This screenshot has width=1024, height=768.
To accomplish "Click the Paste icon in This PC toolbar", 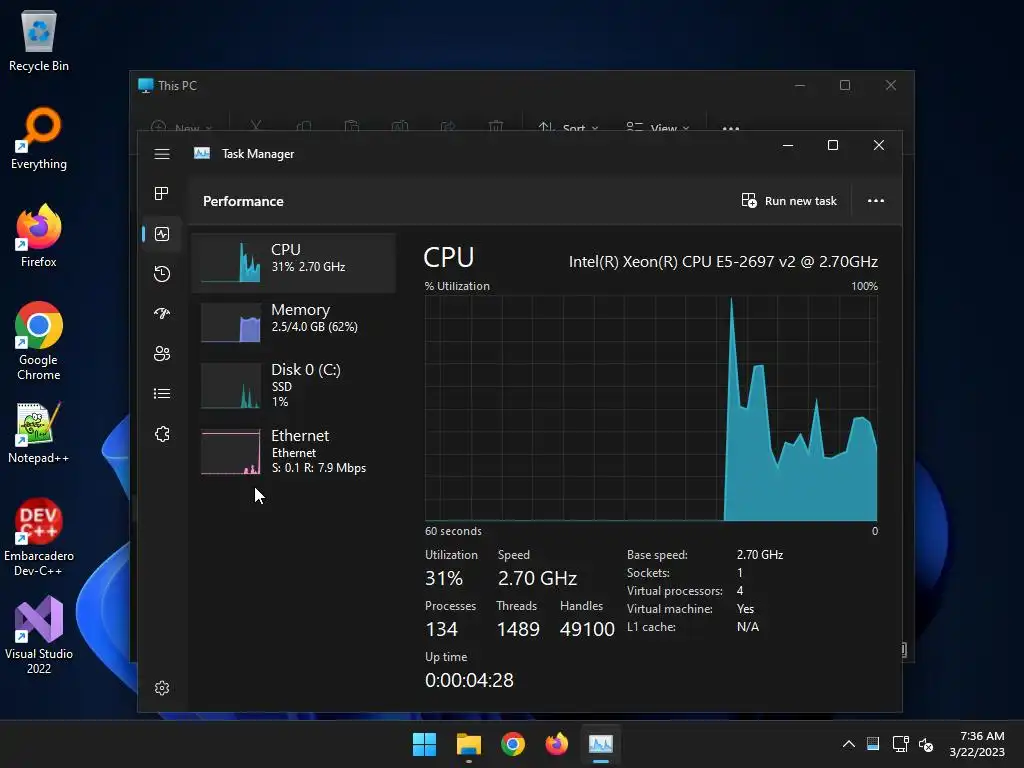I will tap(352, 127).
